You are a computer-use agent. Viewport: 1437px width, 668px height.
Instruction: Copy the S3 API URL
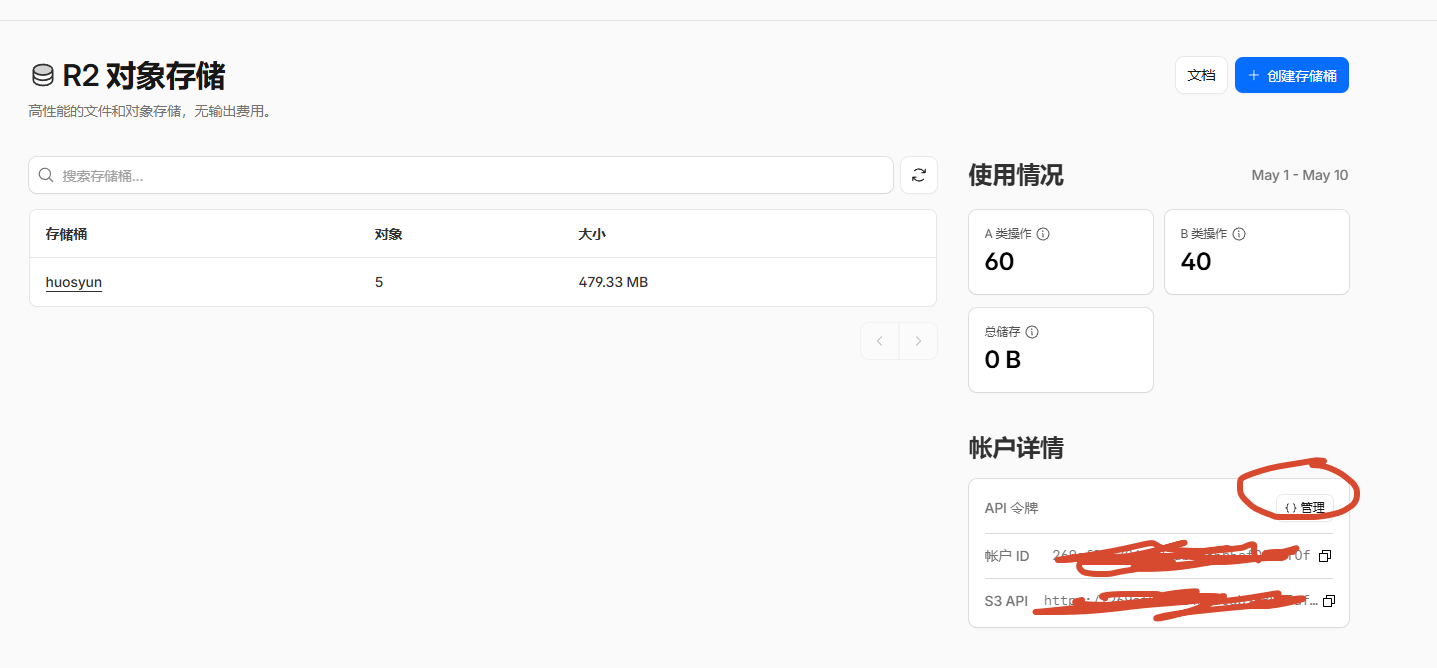tap(1329, 601)
